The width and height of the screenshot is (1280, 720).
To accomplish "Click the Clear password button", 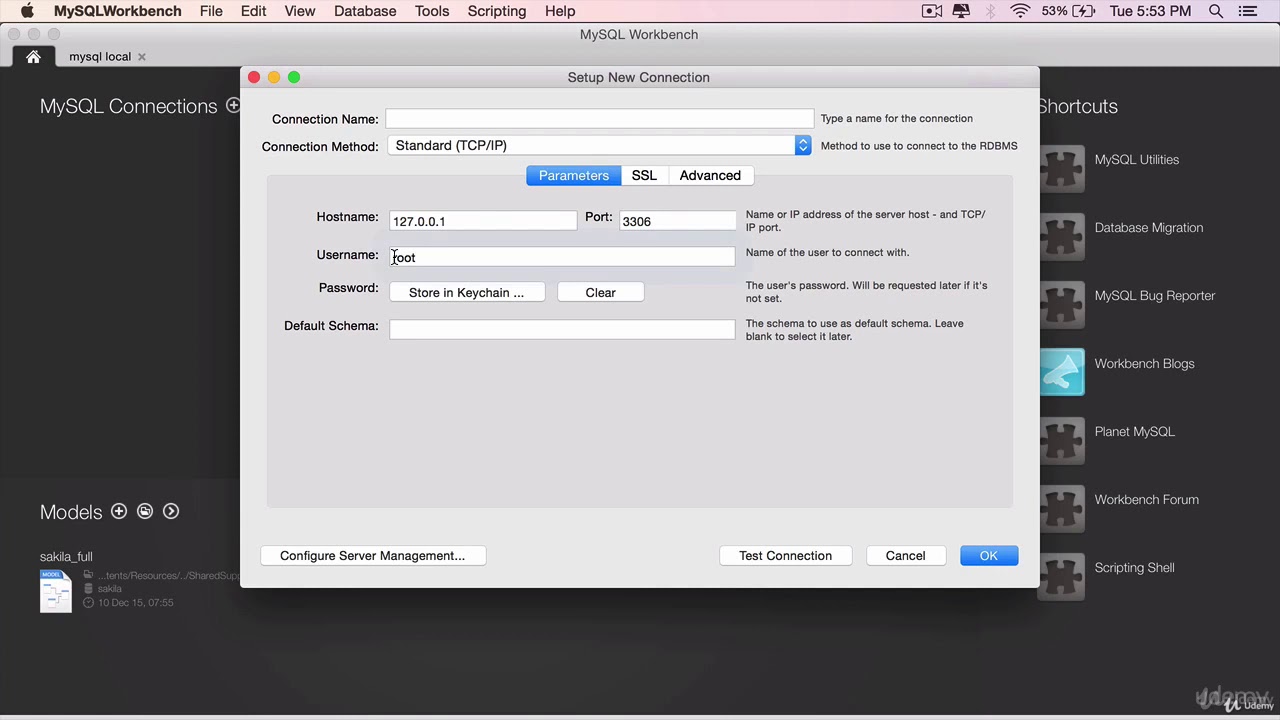I will [x=600, y=292].
